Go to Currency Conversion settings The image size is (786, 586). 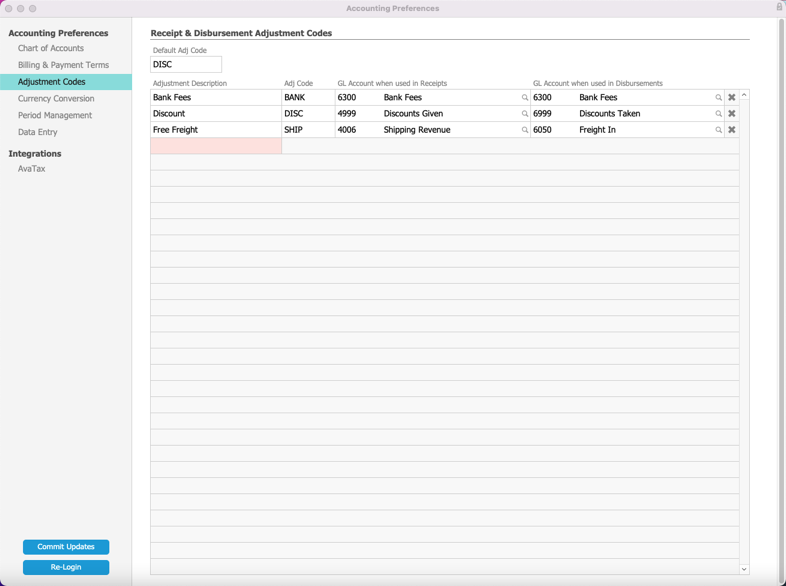tap(56, 98)
